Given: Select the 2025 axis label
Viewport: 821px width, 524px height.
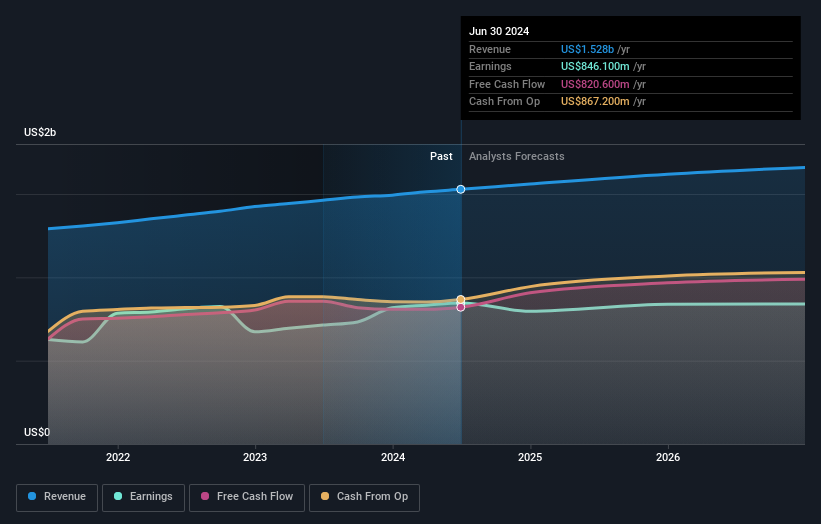Looking at the screenshot, I should (x=530, y=457).
